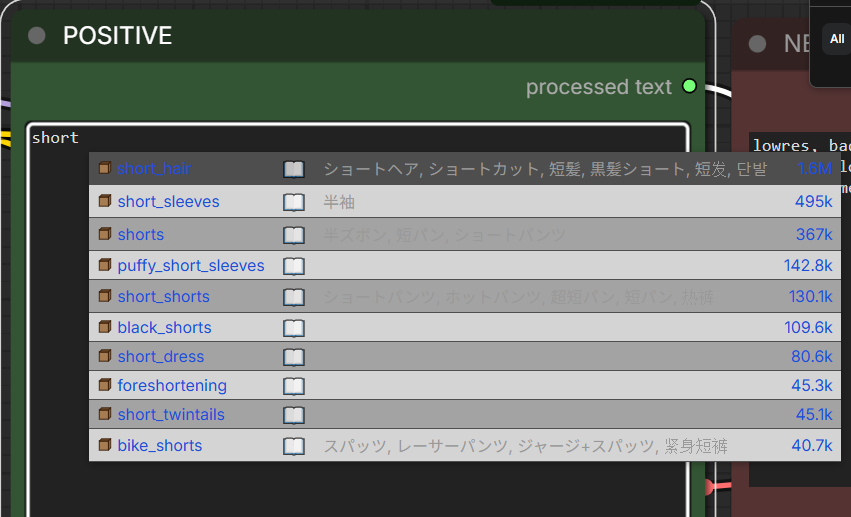Pick short_shorts from the suggestions
The image size is (851, 517).
coord(465,296)
